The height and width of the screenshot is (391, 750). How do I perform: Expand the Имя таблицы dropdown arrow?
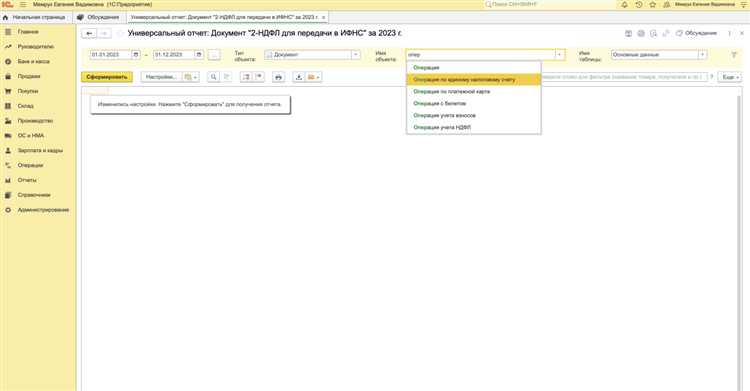702,55
